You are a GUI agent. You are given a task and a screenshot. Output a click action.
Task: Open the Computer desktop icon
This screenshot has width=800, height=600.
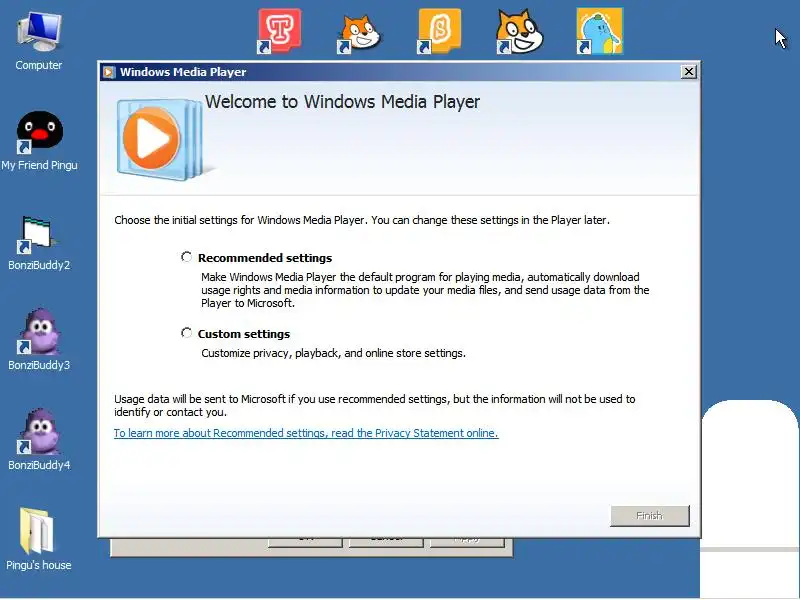39,41
